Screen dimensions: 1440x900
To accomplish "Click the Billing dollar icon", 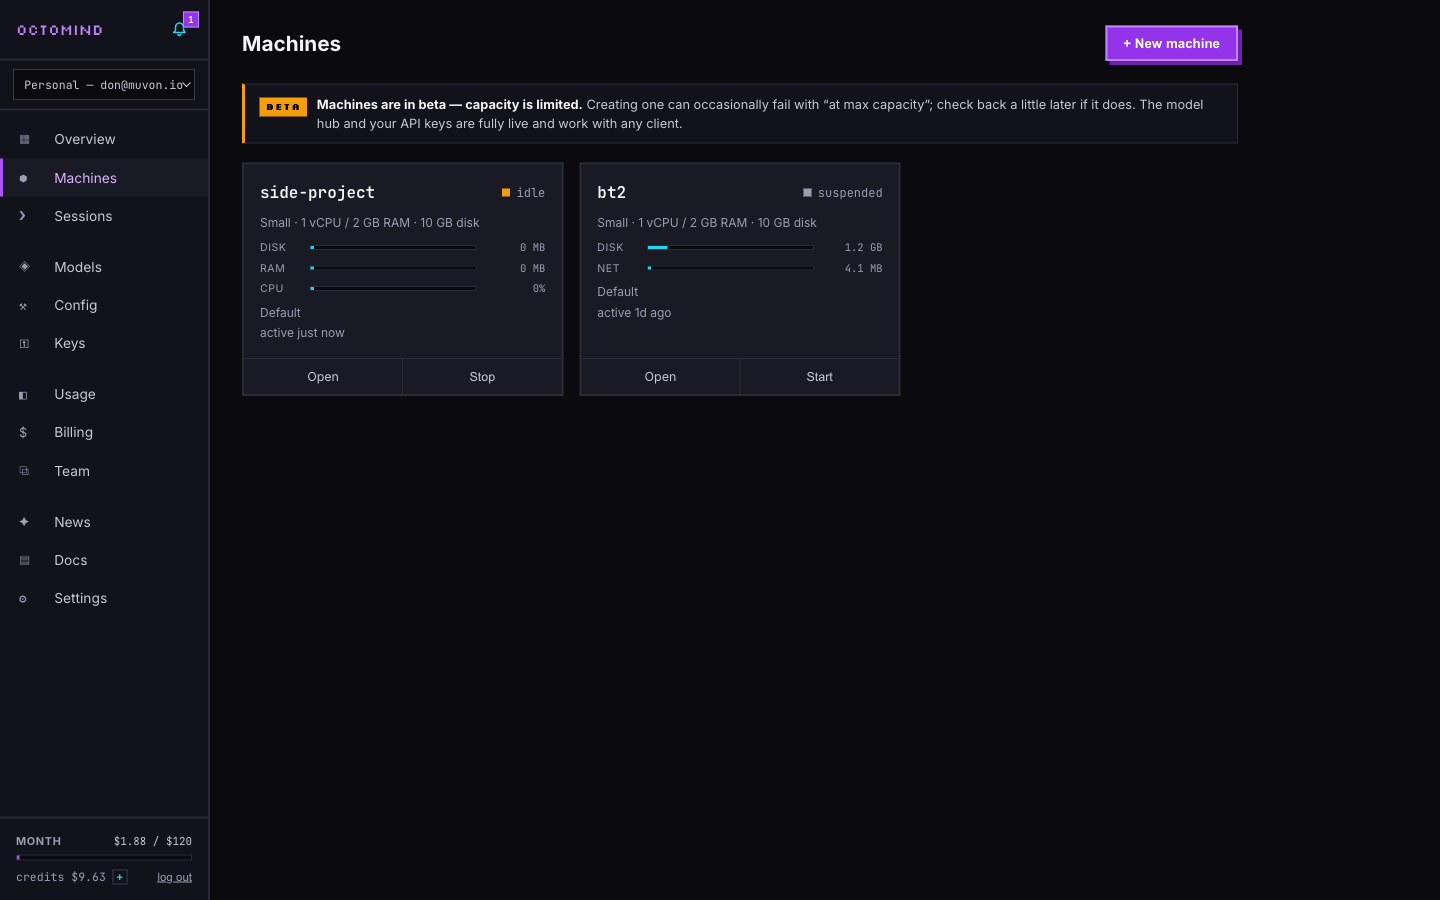I will [x=23, y=433].
